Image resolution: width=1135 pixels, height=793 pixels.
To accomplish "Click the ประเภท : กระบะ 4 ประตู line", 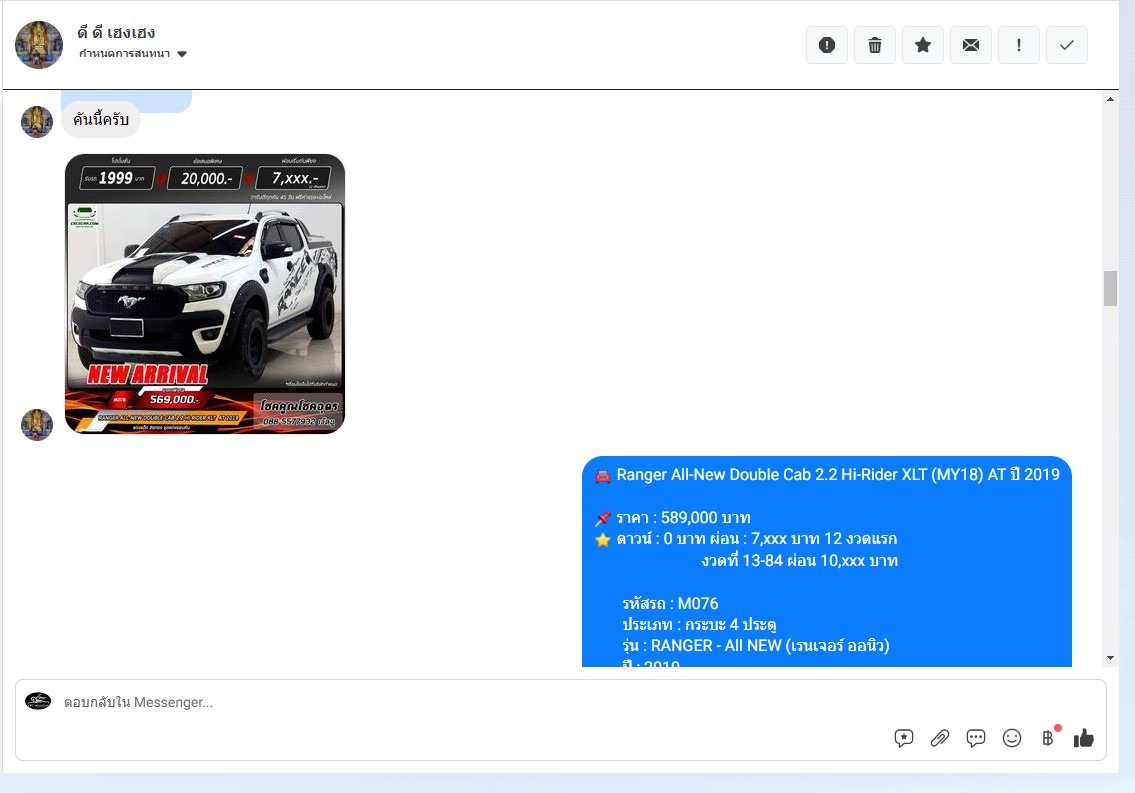I will tap(699, 624).
